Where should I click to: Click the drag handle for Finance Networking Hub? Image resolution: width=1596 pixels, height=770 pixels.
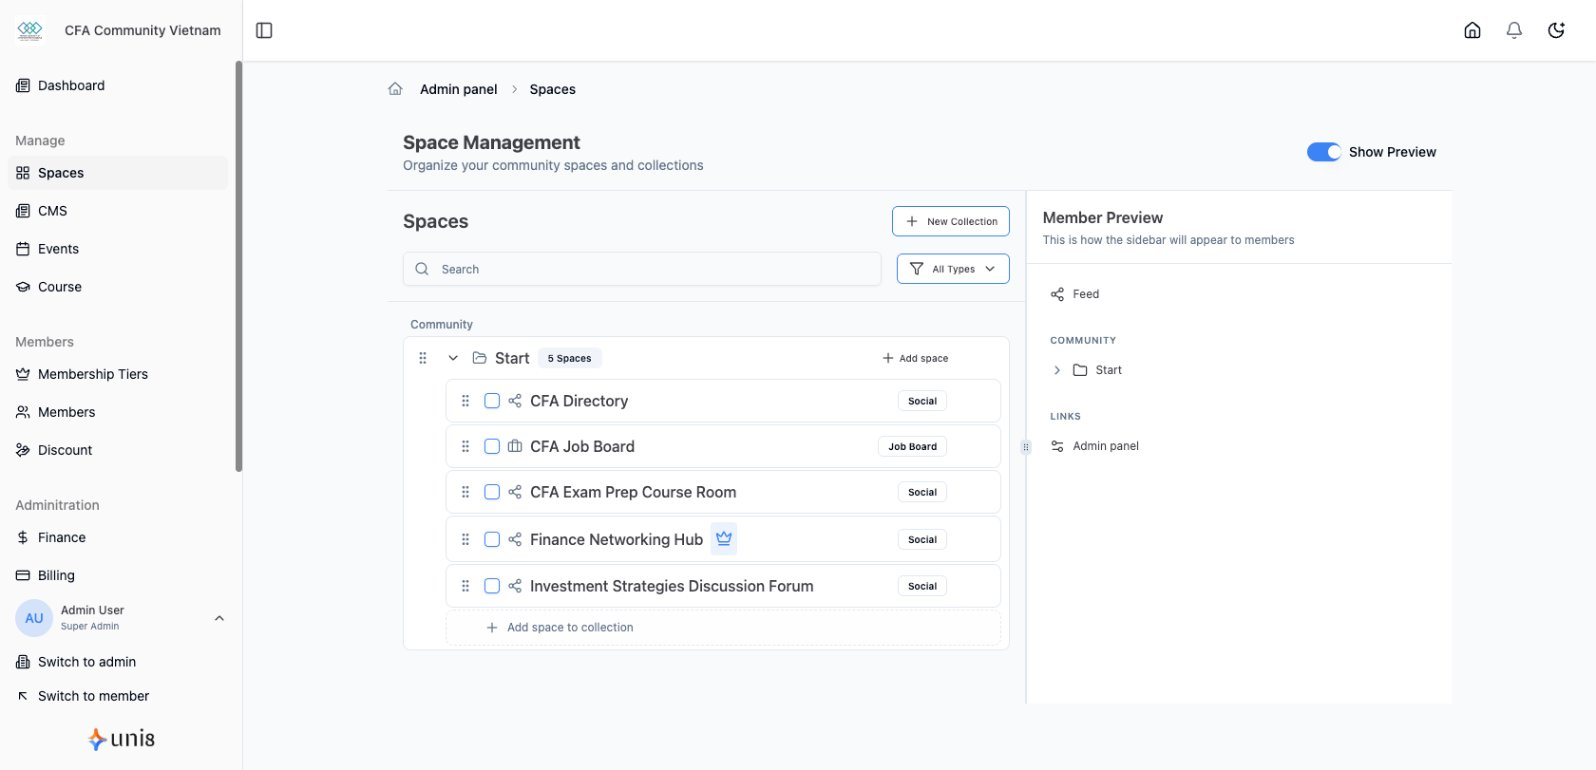(x=465, y=539)
